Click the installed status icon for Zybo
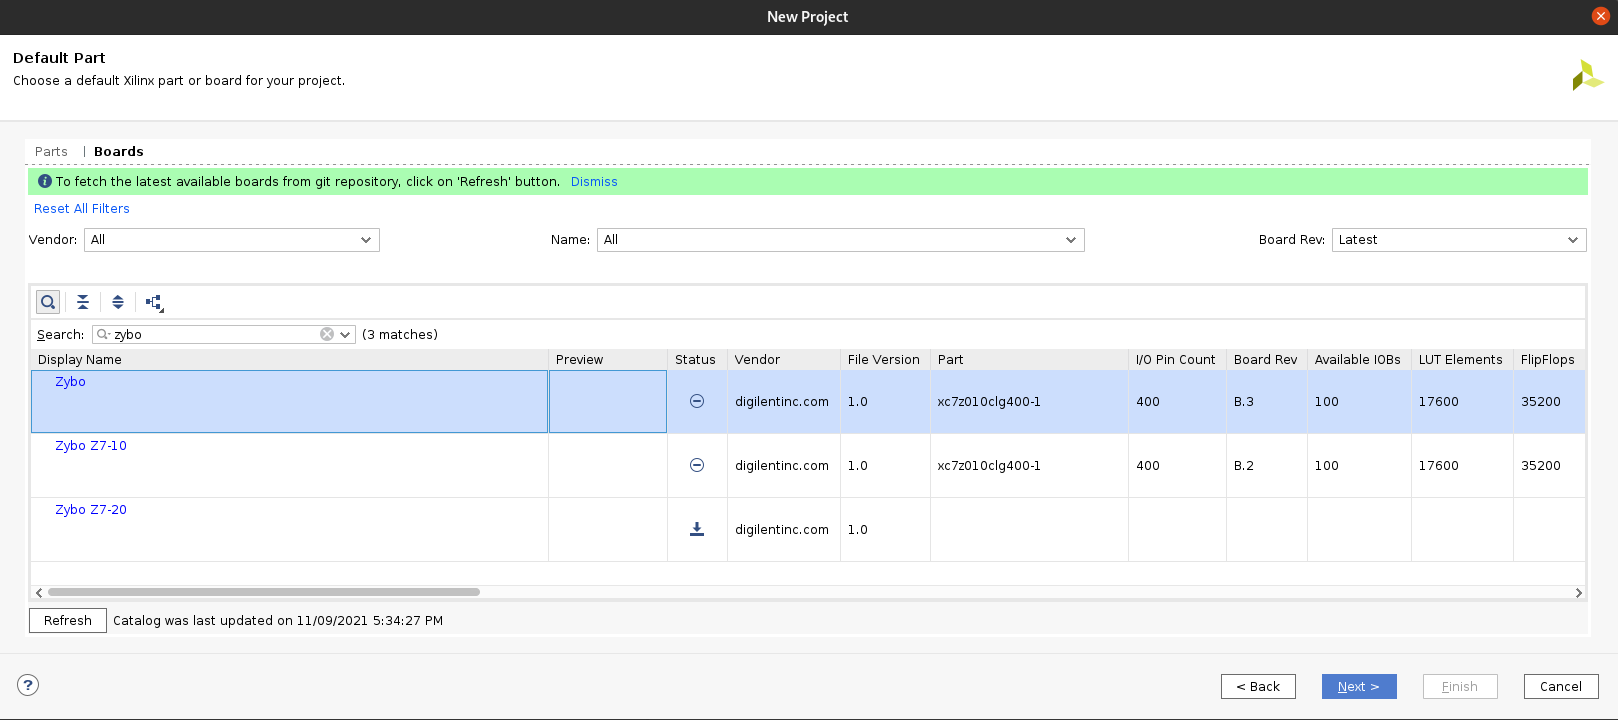The height and width of the screenshot is (720, 1618). pyautogui.click(x=697, y=401)
